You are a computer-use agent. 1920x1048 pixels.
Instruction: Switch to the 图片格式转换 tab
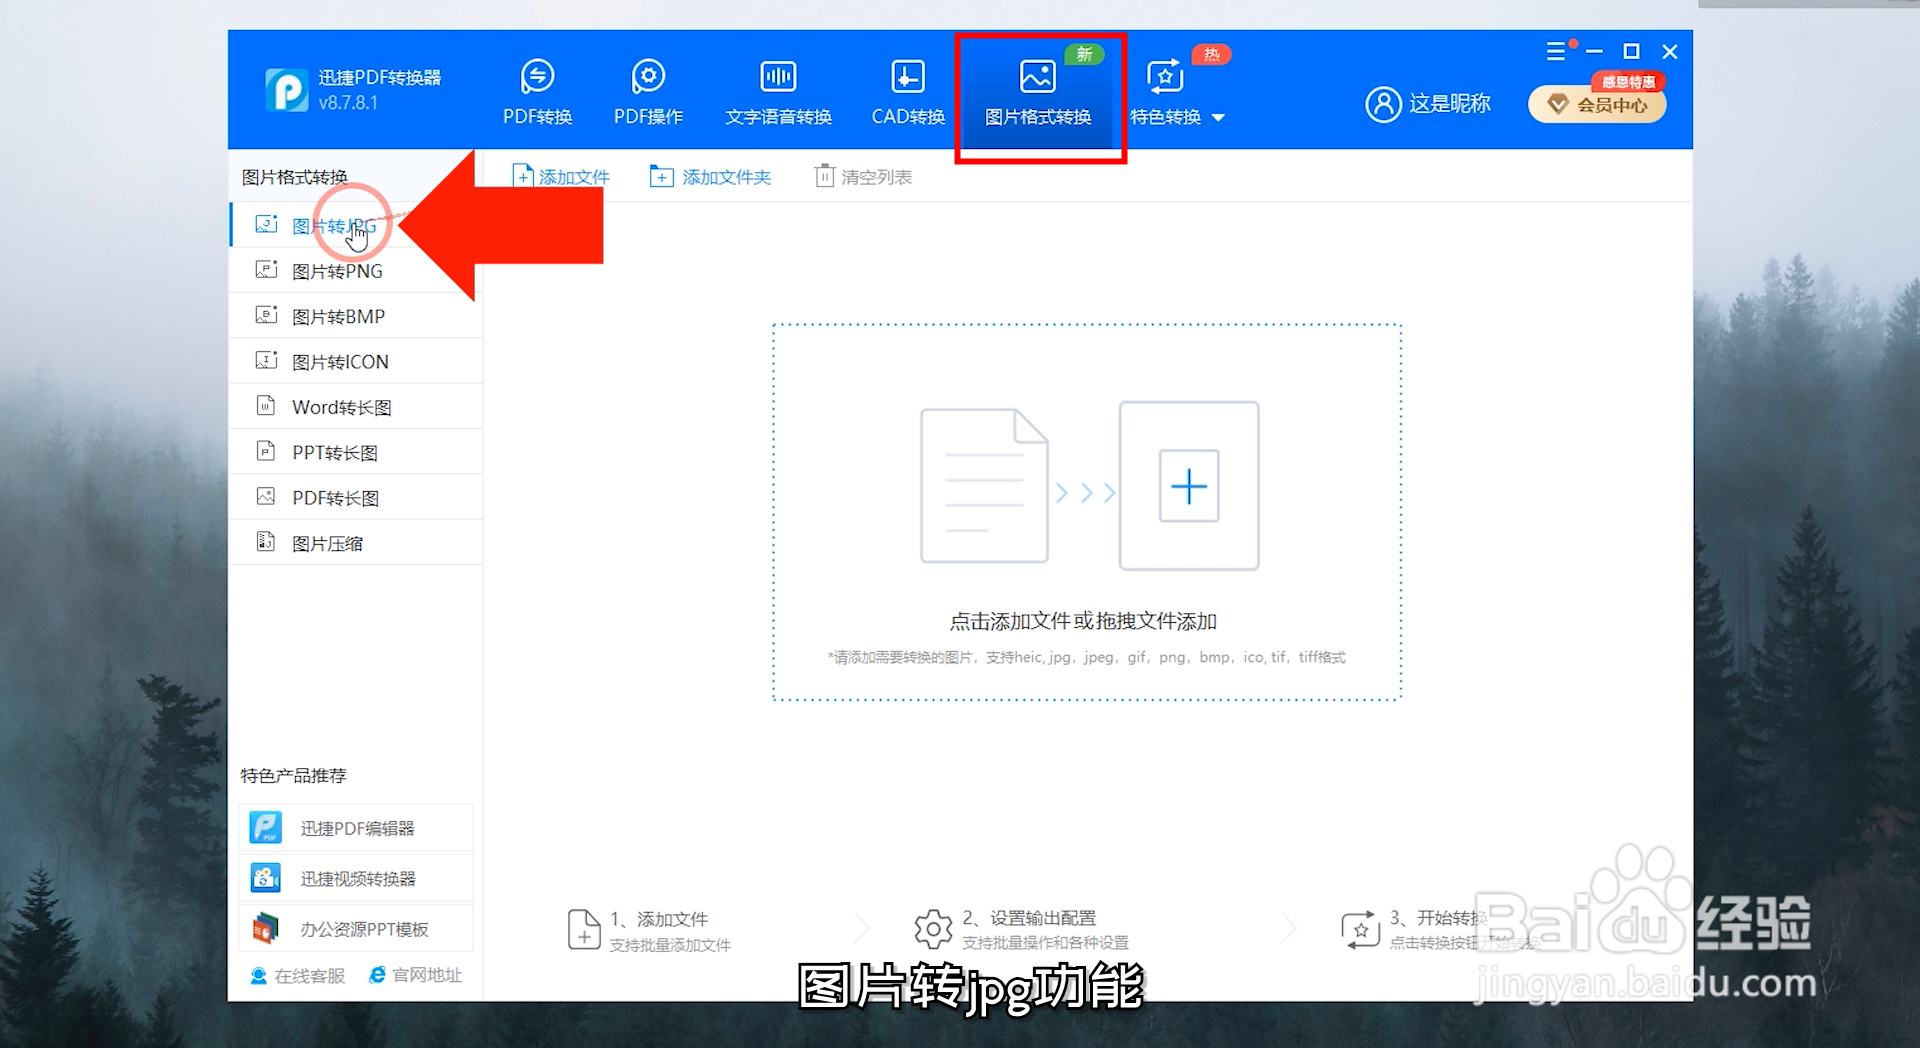(1037, 90)
